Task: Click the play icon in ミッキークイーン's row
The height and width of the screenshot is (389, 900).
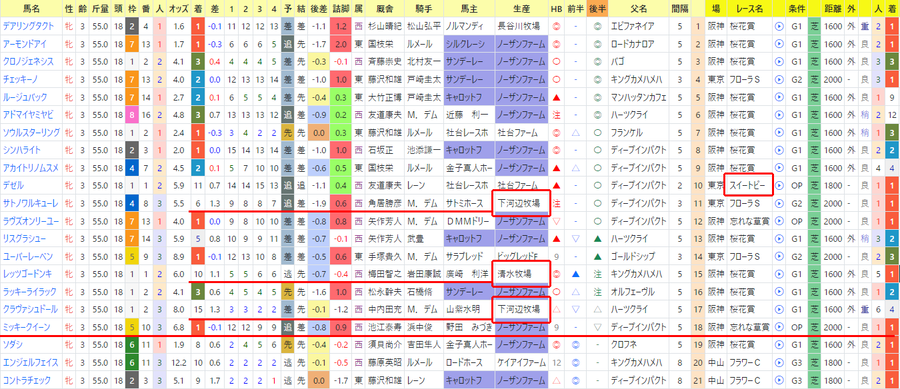Action: pos(779,327)
